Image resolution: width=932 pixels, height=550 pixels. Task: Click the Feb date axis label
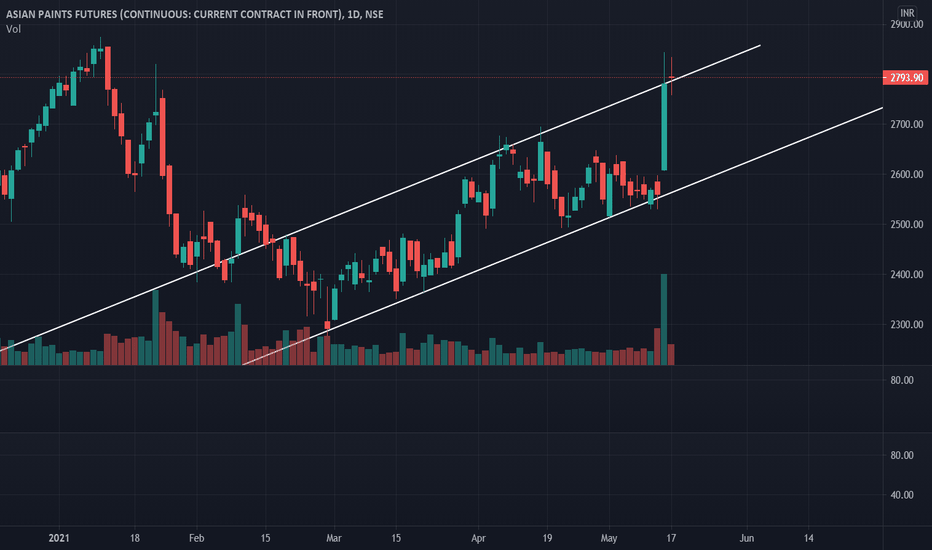click(x=196, y=538)
